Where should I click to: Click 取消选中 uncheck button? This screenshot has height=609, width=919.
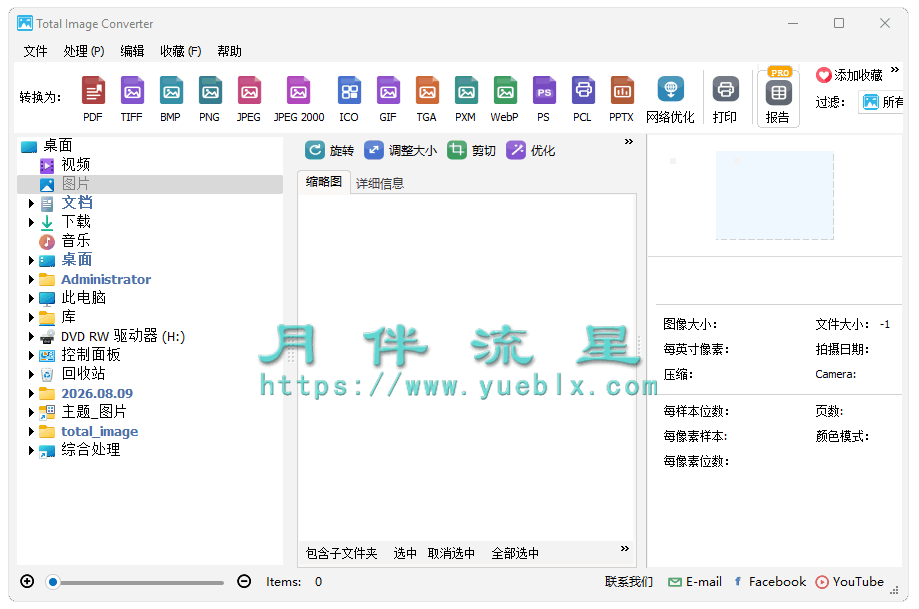[x=451, y=553]
